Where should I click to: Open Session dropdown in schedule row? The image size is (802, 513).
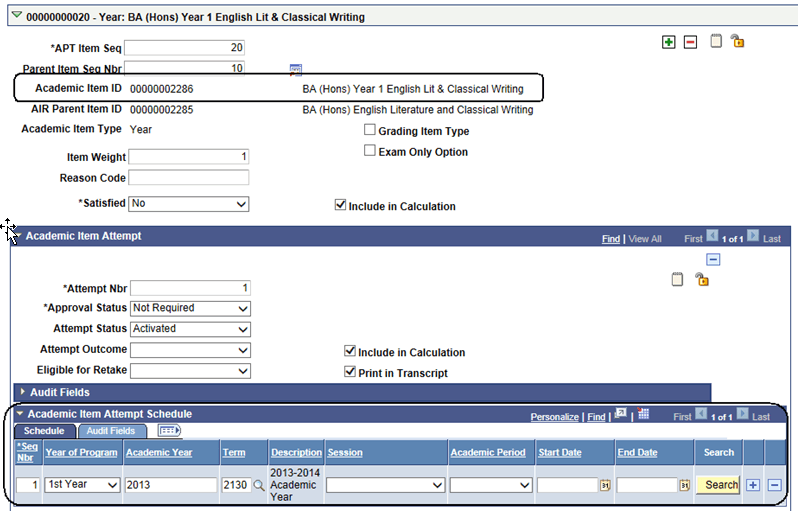tap(385, 485)
